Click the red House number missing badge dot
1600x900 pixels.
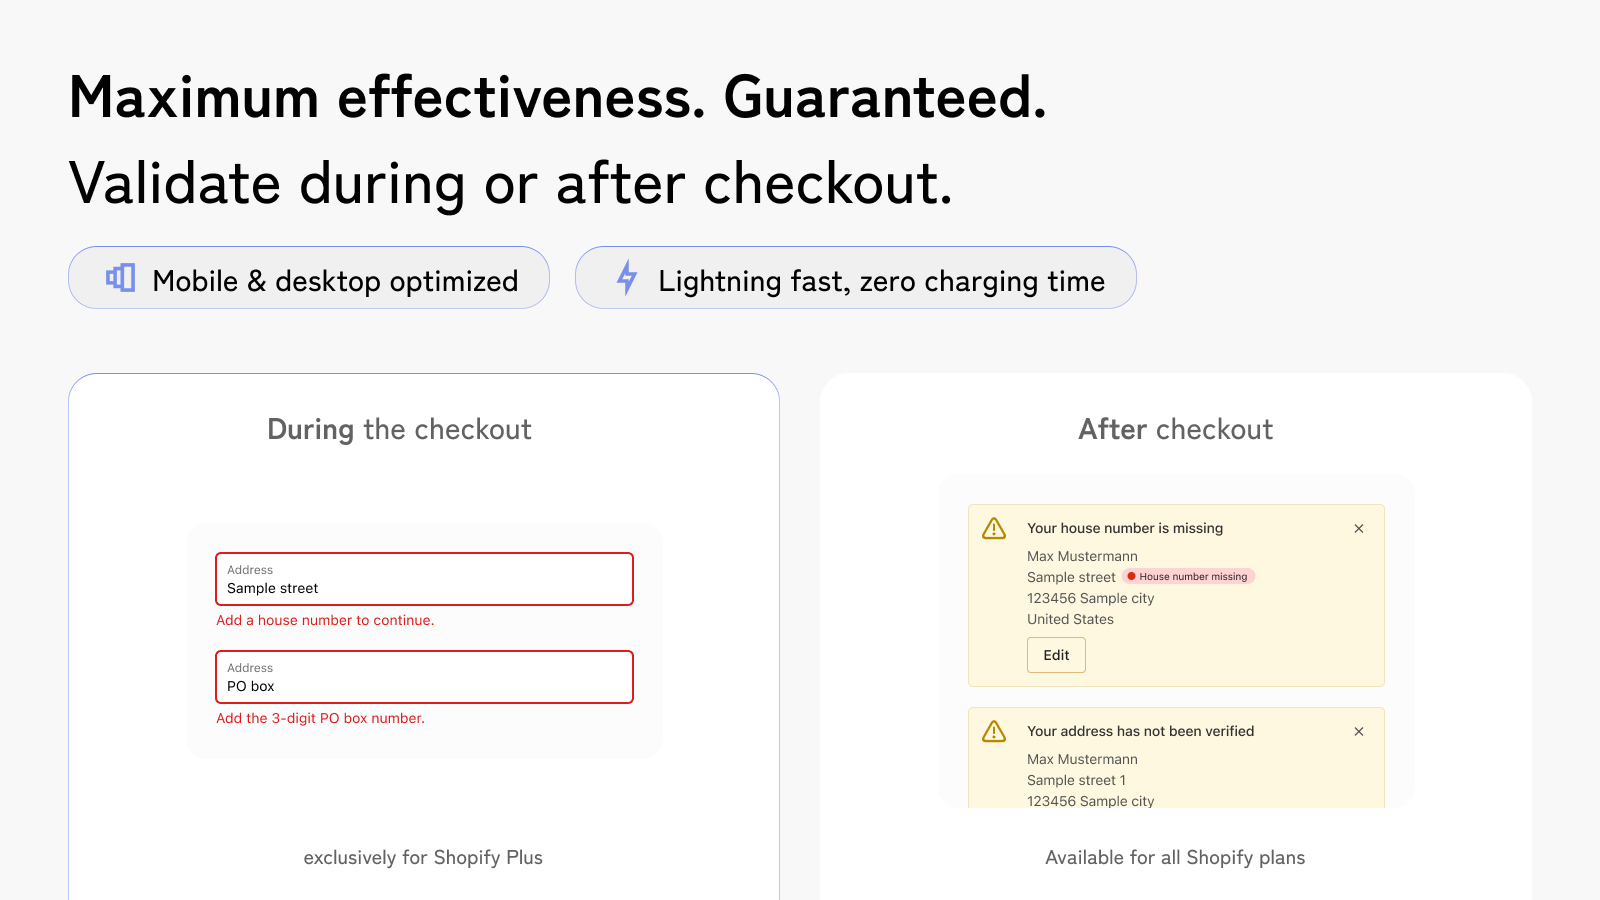(1132, 576)
